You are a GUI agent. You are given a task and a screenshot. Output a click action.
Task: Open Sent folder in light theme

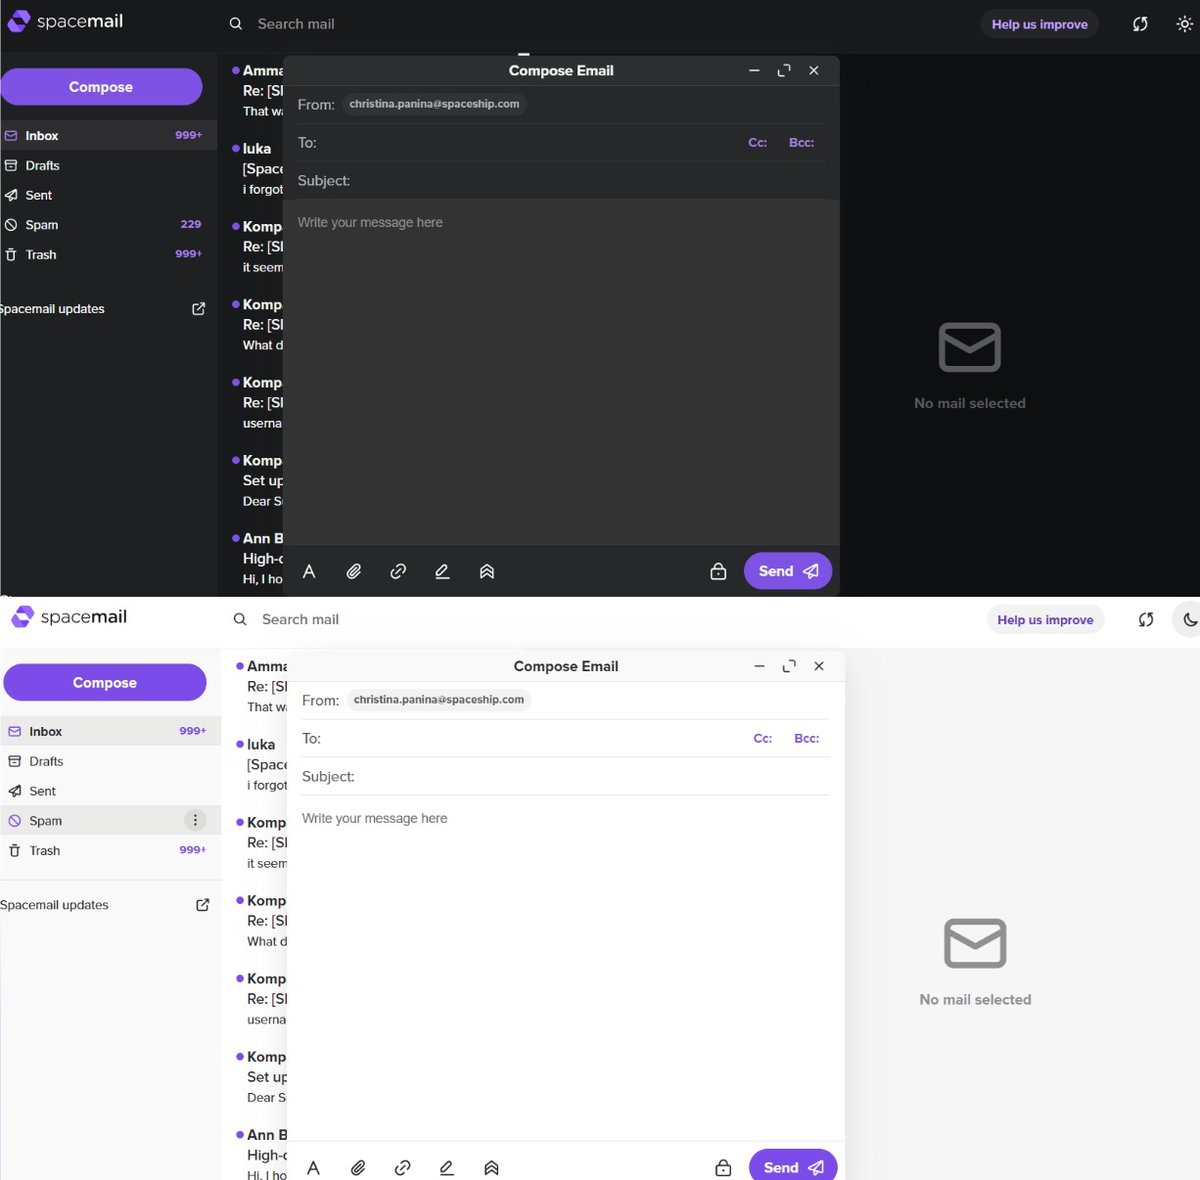[x=108, y=791]
